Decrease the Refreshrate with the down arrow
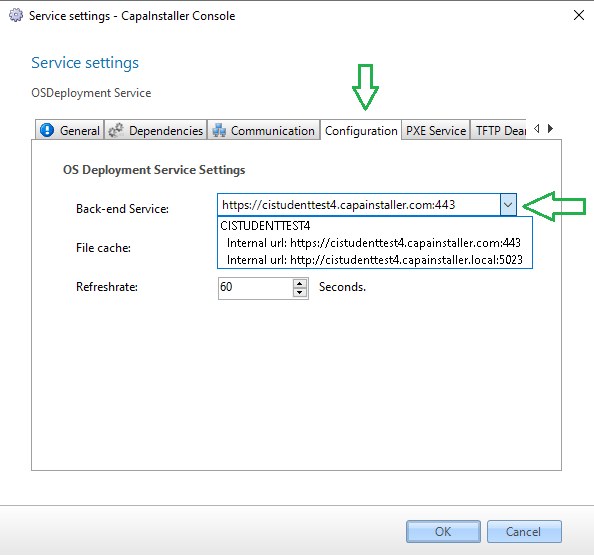594x555 pixels. coord(300,292)
